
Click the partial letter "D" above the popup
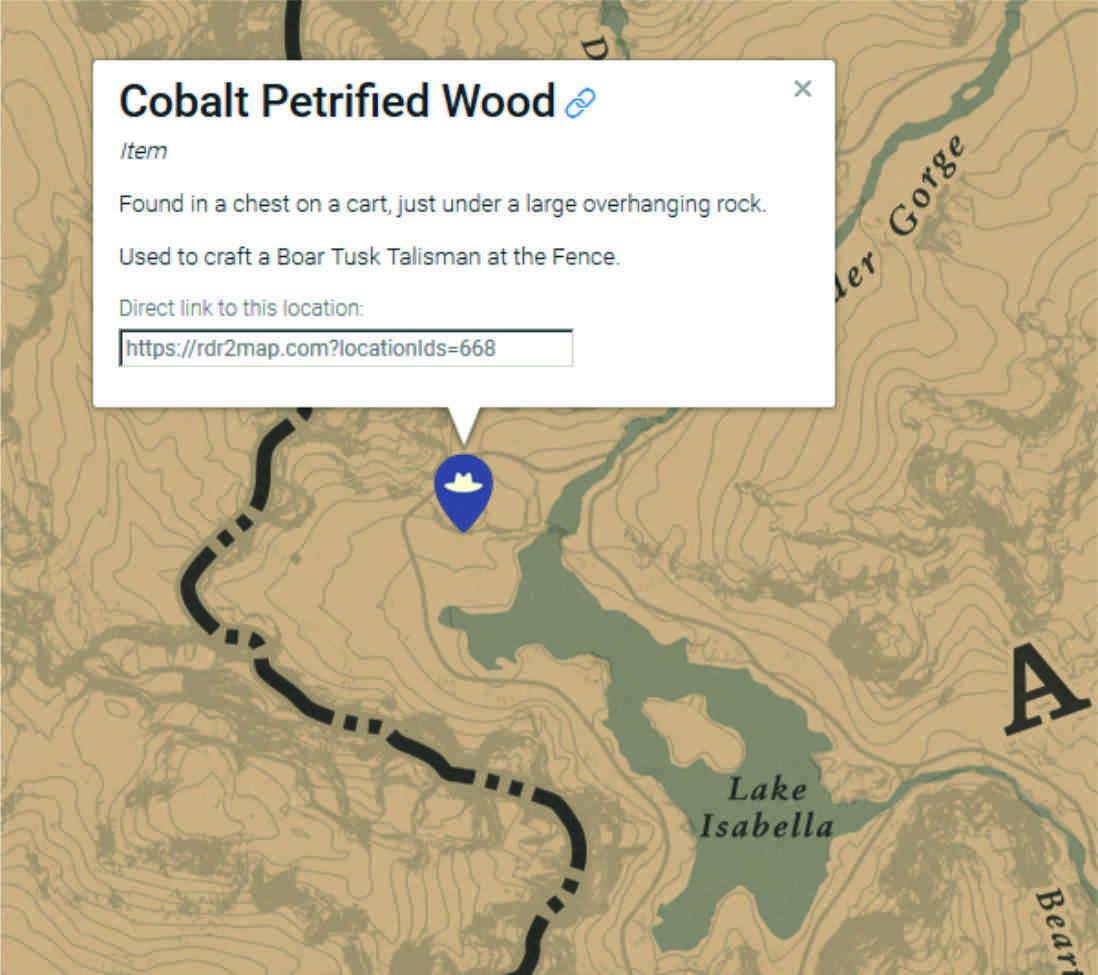[x=596, y=47]
